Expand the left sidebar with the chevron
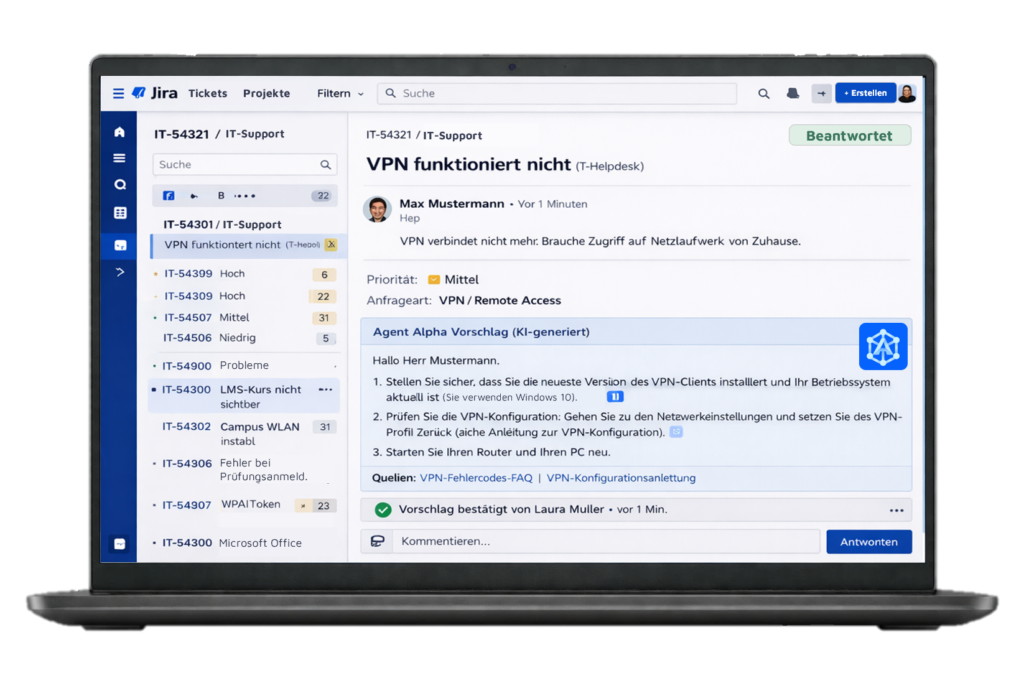The image size is (1024, 673). (119, 271)
